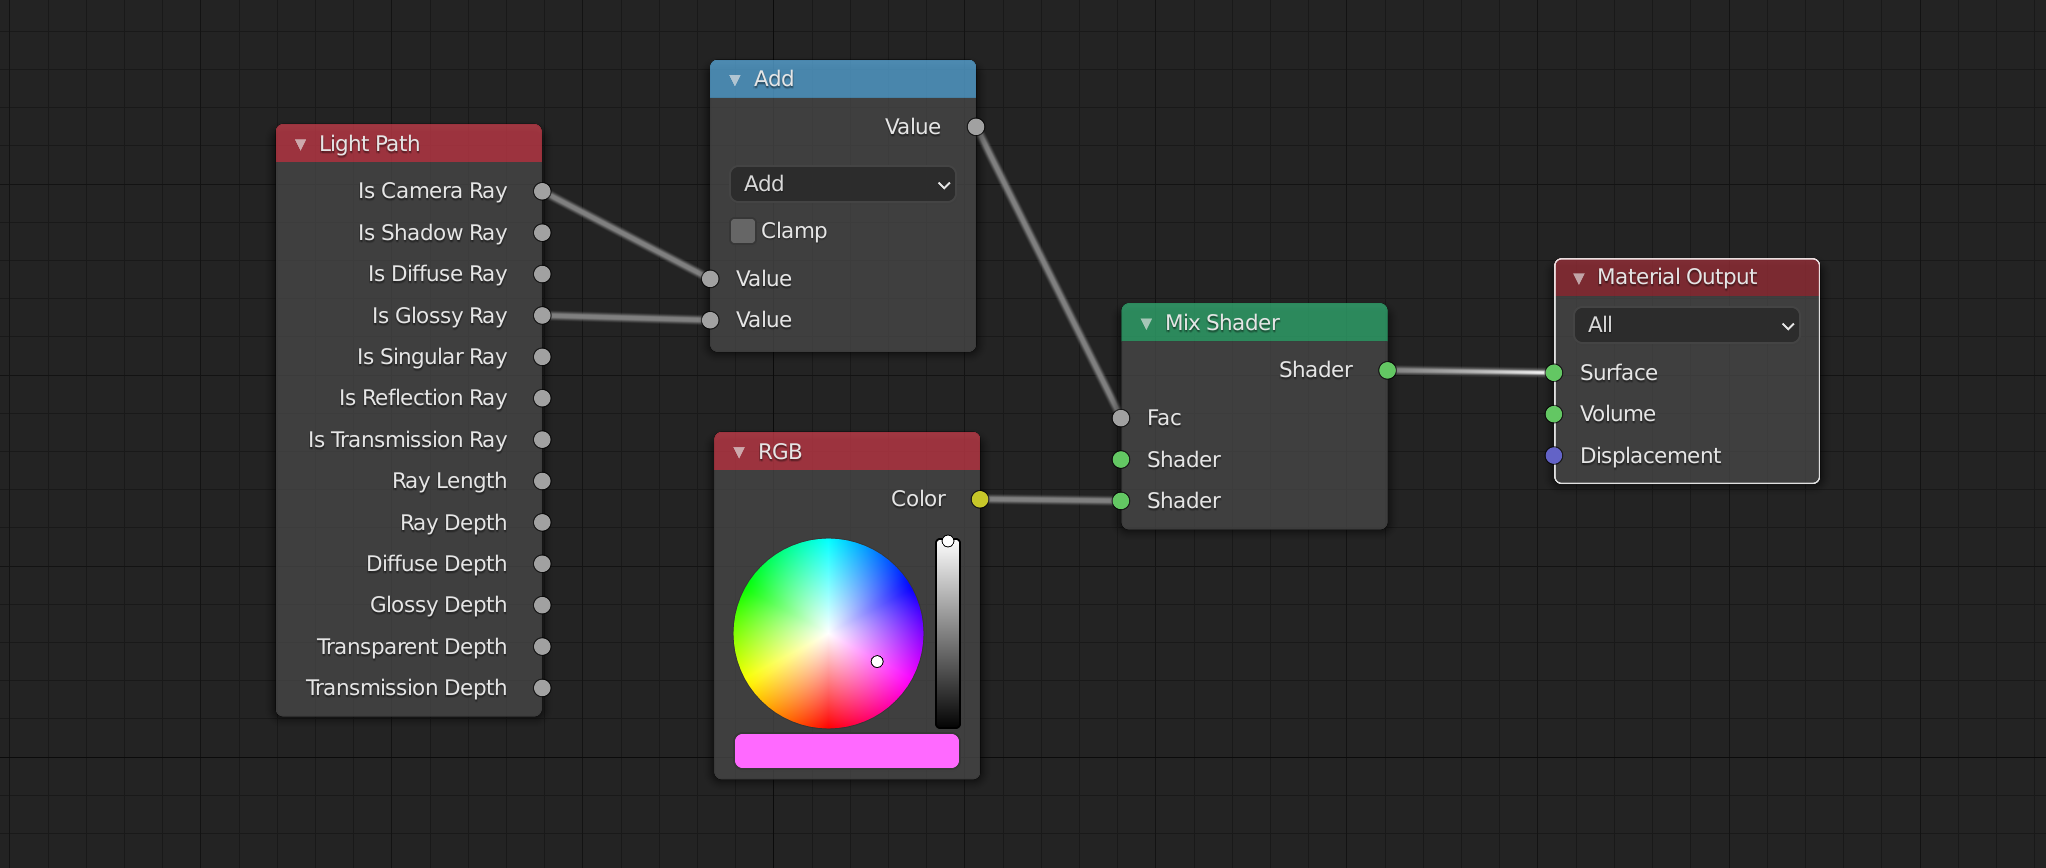Click the Transparent Depth output socket
This screenshot has height=868, width=2046.
(x=542, y=647)
